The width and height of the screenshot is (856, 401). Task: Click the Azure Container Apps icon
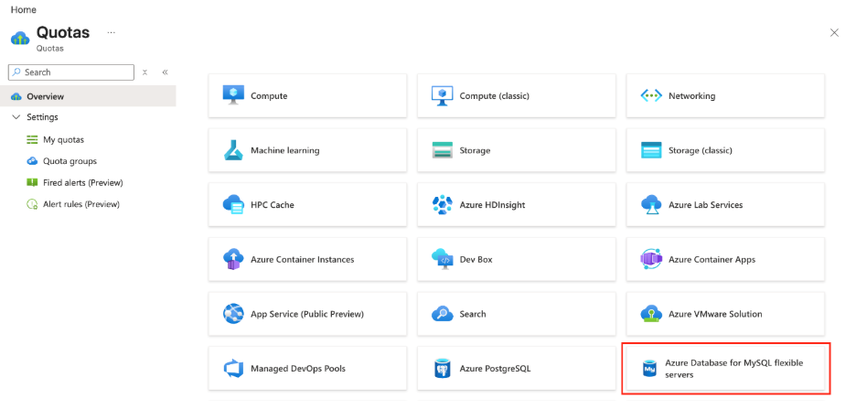pyautogui.click(x=651, y=259)
